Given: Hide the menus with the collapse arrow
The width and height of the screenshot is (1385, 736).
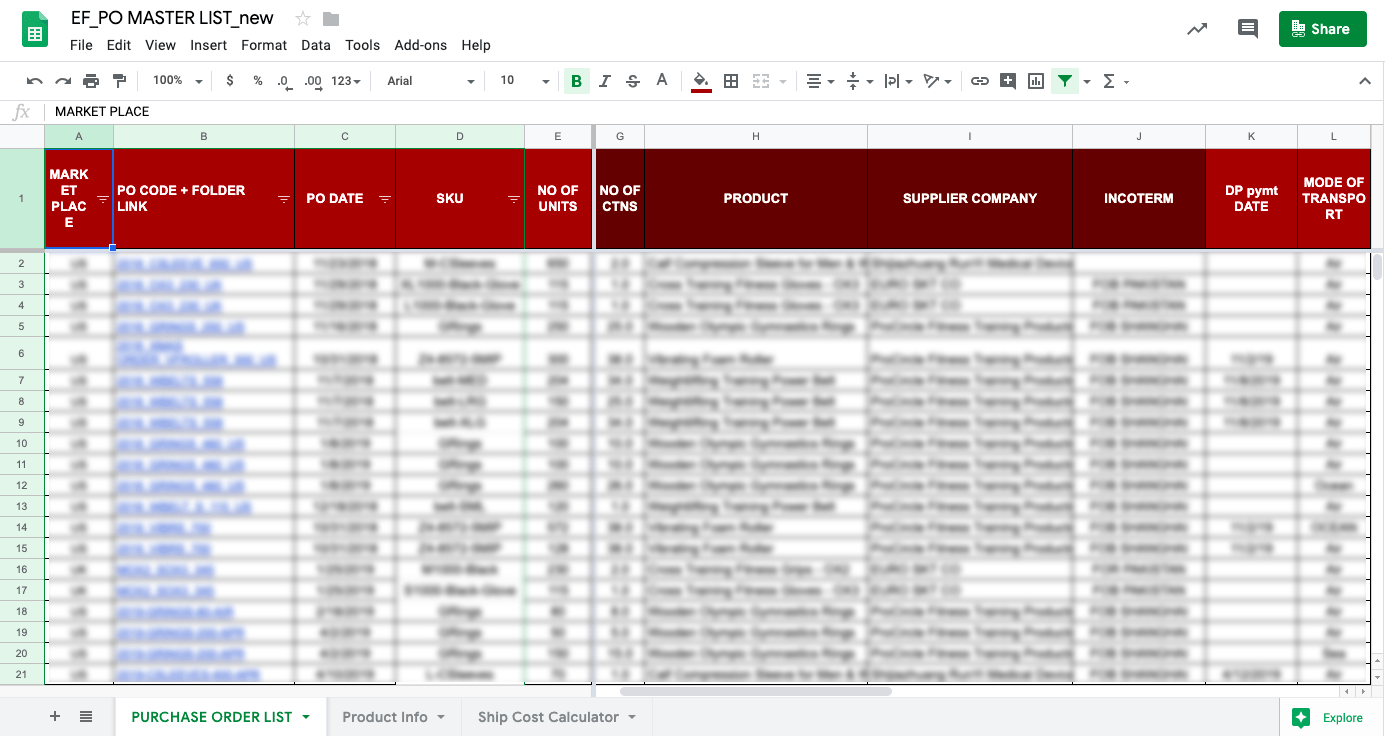Looking at the screenshot, I should click(x=1365, y=81).
